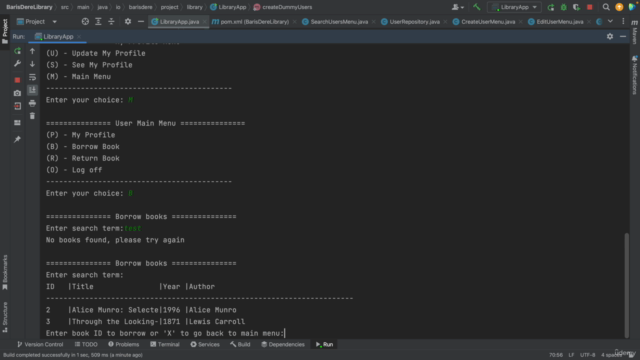Click the camera dump threads icon
The width and height of the screenshot is (640, 360).
coord(17,93)
